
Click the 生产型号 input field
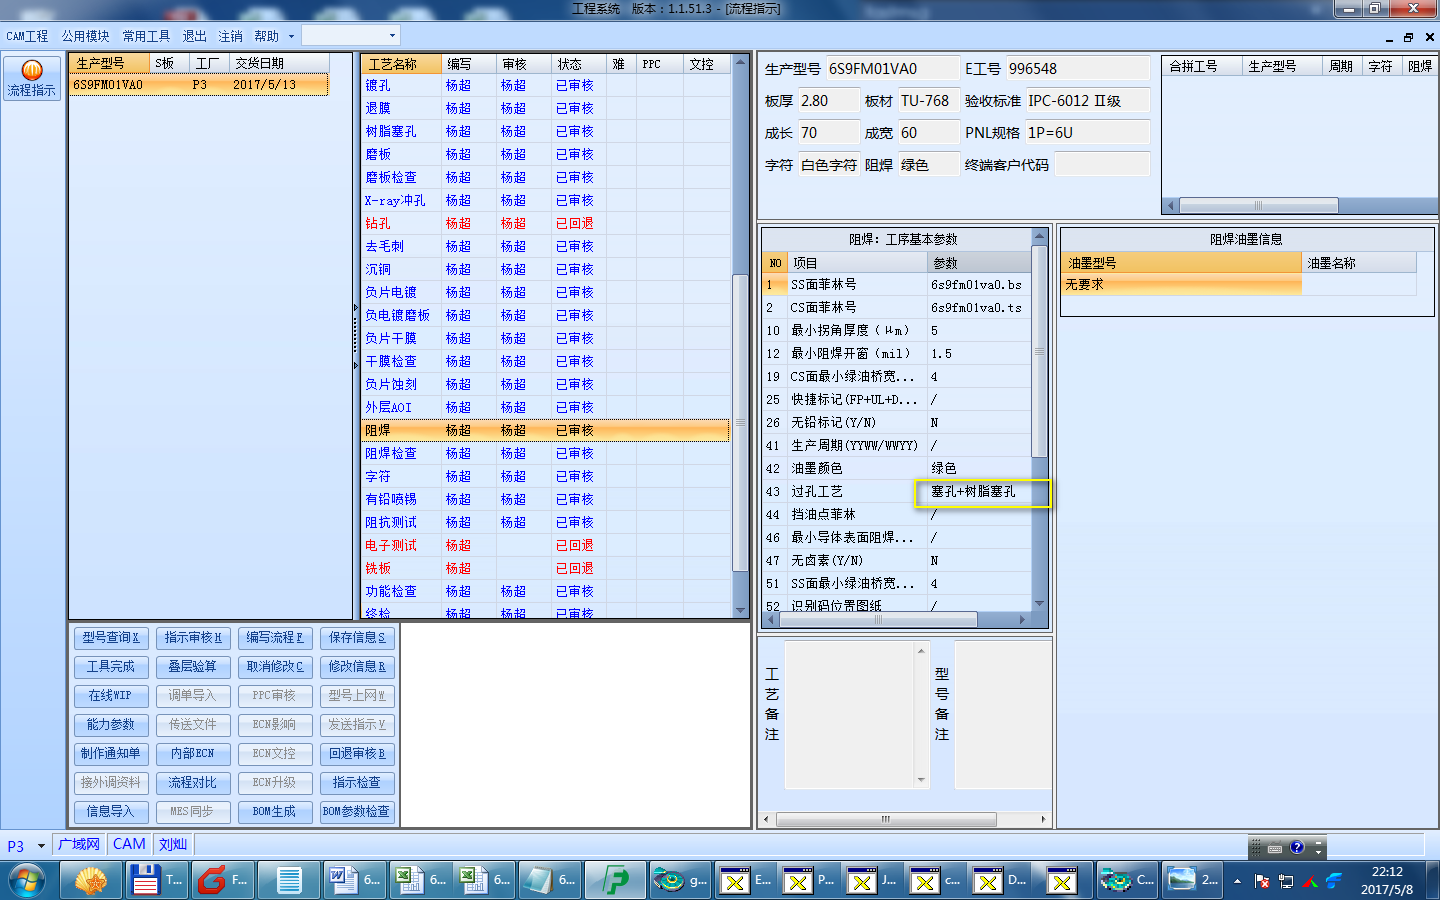pyautogui.click(x=891, y=69)
